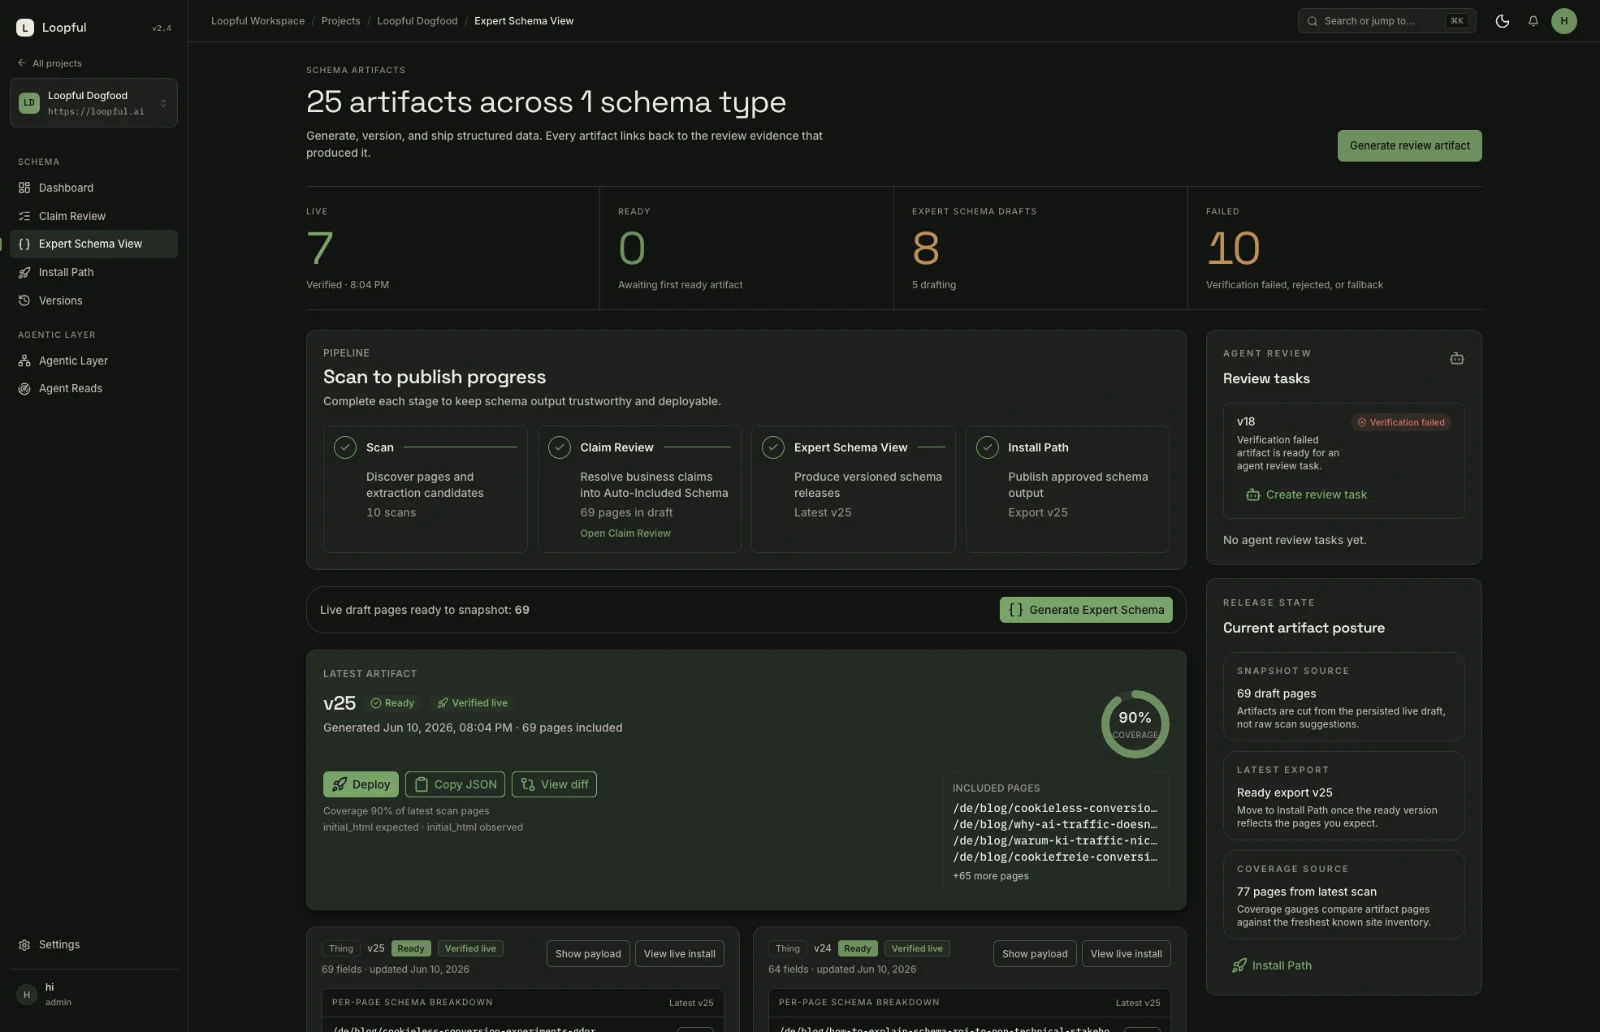Click the Install Path rocket icon in sidebar

[24, 272]
